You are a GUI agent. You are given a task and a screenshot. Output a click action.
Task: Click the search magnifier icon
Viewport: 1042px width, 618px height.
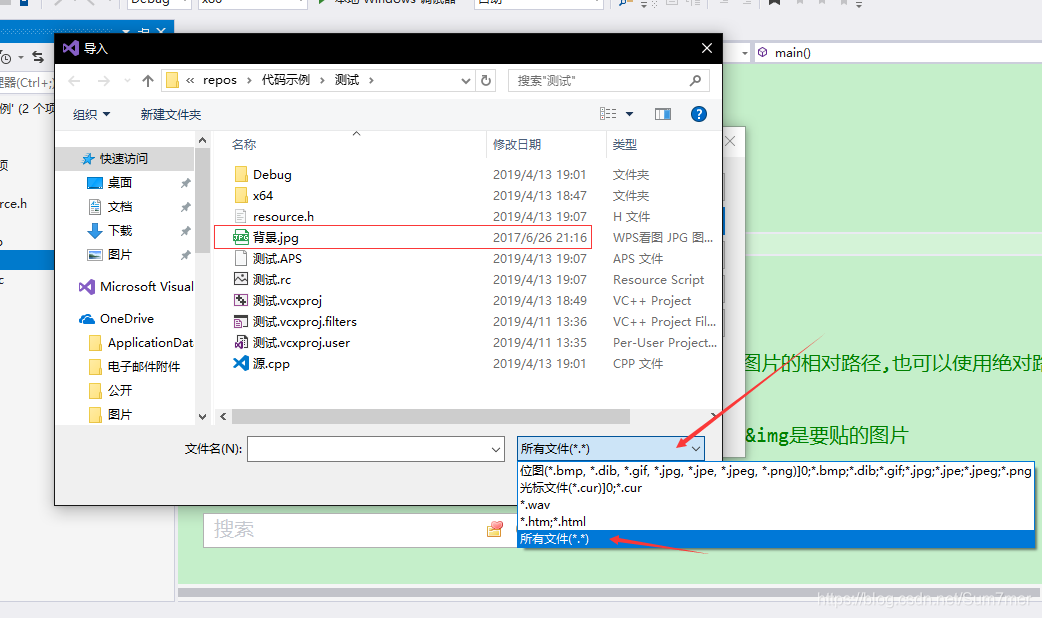tap(695, 80)
